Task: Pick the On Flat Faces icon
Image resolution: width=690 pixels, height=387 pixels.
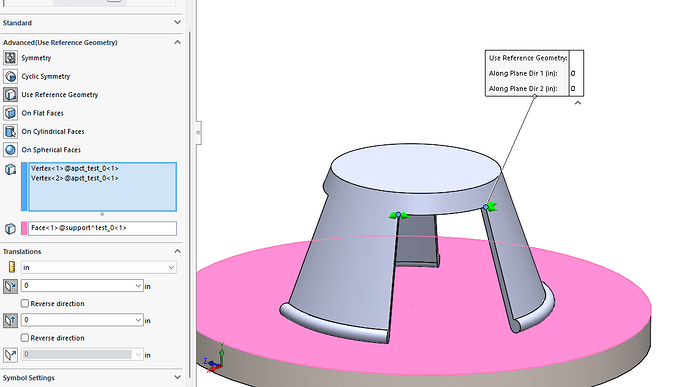Action: click(x=11, y=113)
